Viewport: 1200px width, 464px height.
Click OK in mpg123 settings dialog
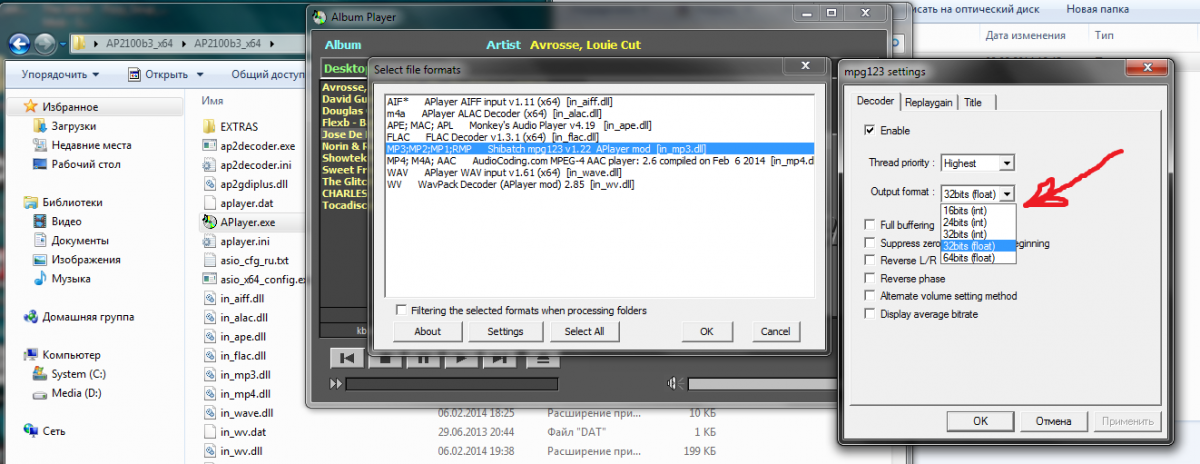point(981,421)
